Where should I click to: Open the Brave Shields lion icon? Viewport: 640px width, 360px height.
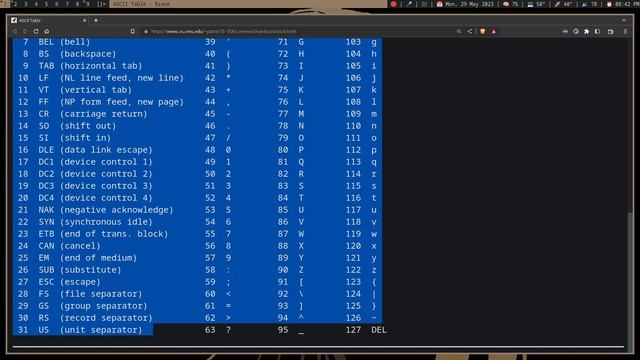[483, 31]
